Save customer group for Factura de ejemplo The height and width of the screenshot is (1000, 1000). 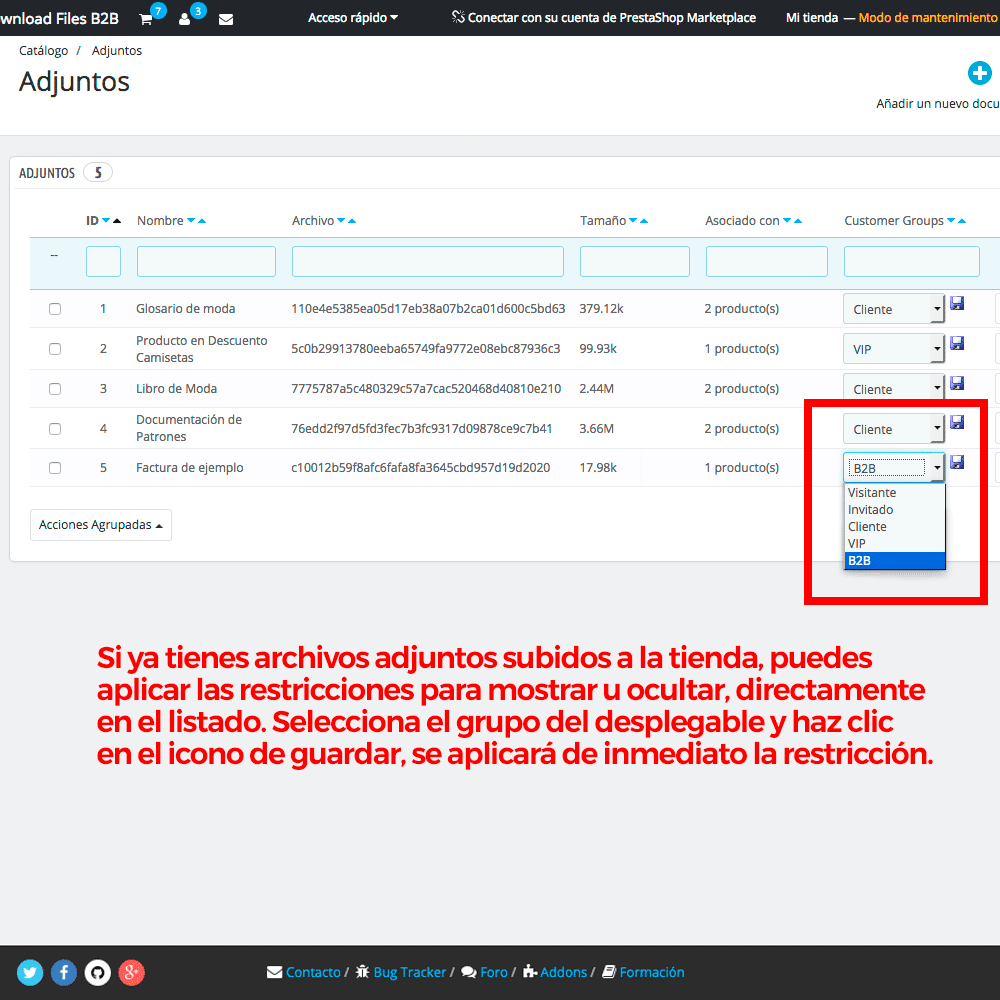click(957, 462)
